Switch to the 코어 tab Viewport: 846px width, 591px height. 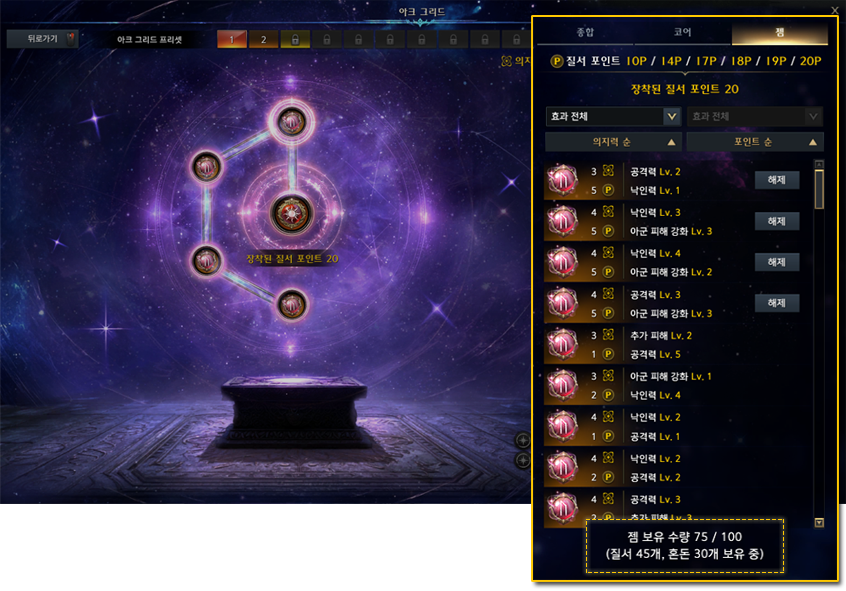tap(683, 32)
